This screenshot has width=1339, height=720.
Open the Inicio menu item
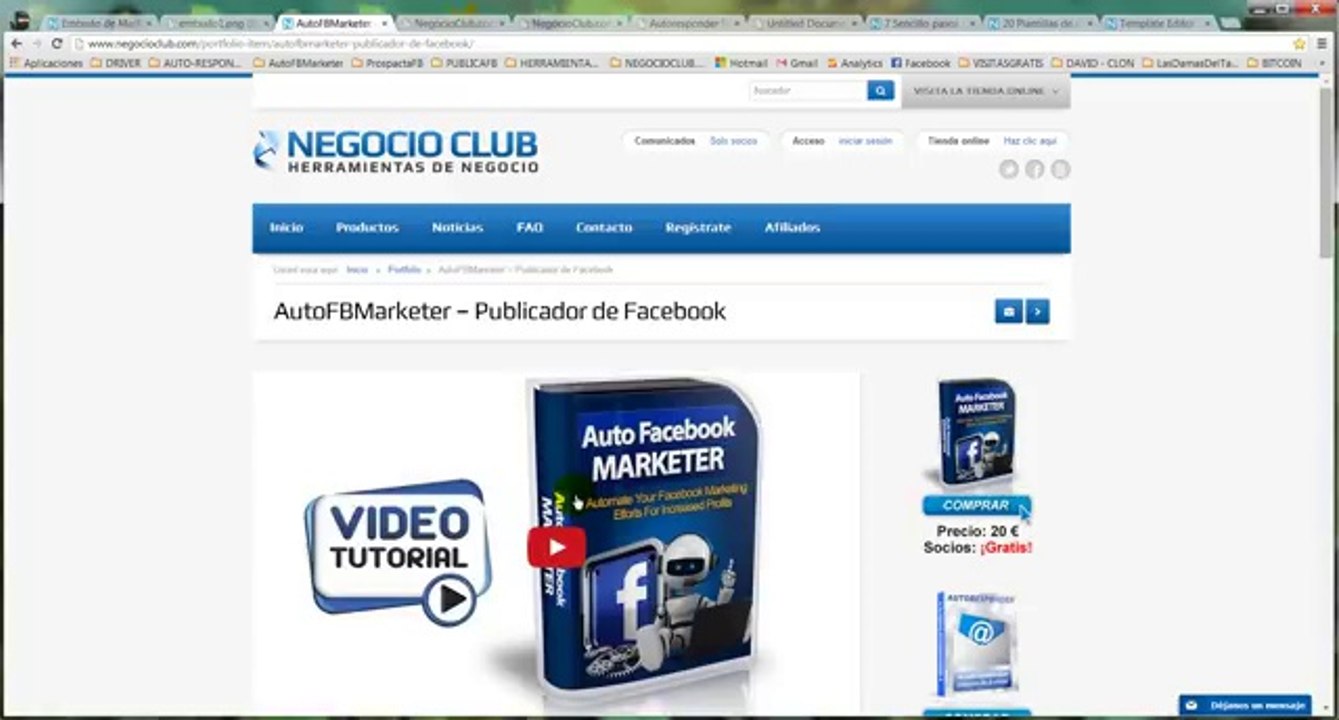(x=286, y=228)
